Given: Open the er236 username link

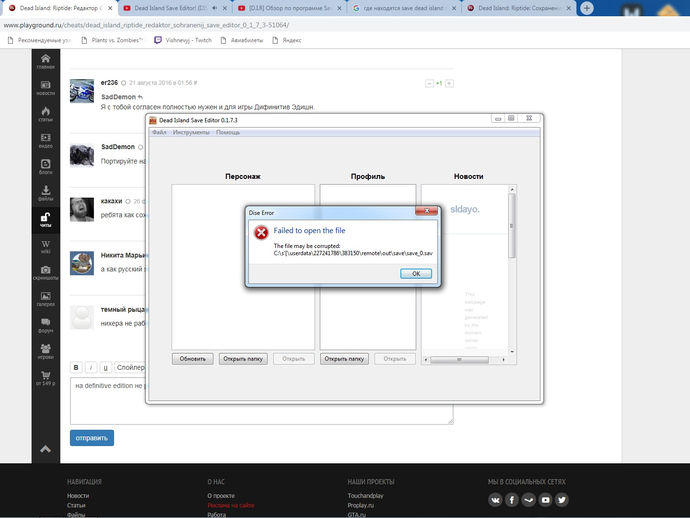Looking at the screenshot, I should click(109, 83).
